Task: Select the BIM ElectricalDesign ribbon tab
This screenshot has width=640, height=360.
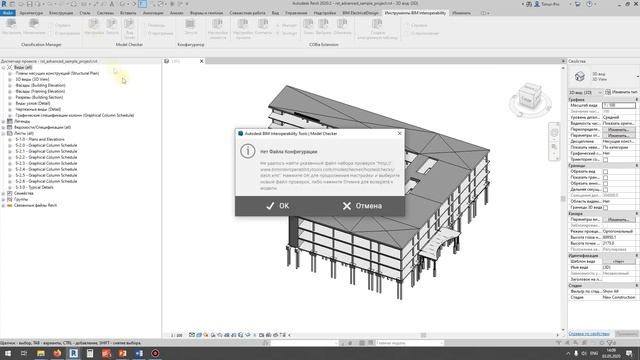Action: tap(360, 13)
